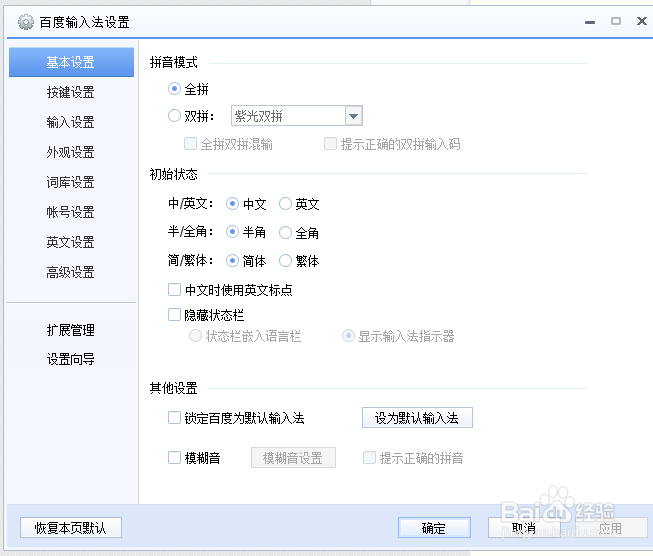Select the 繁体 radio button

[285, 261]
